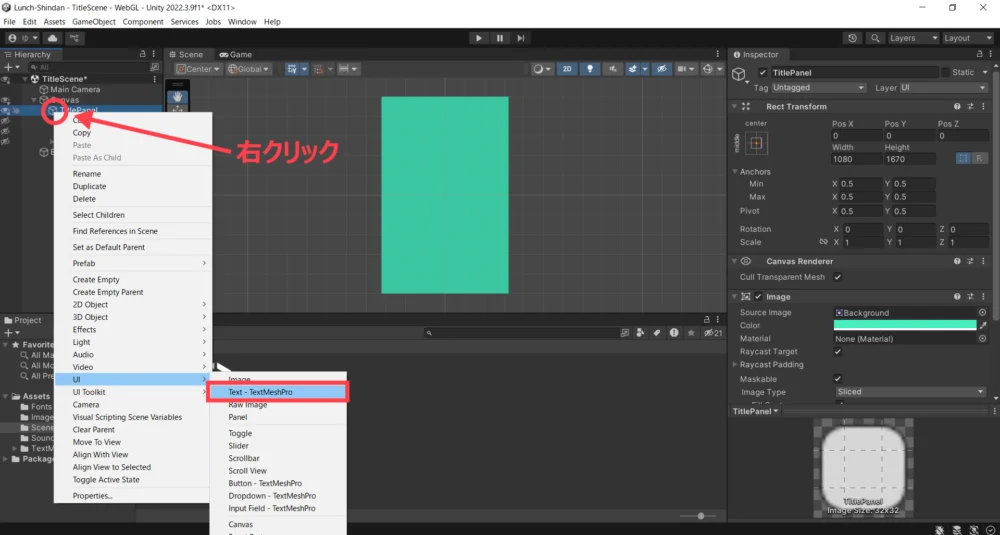Screen dimensions: 1000x535
Task: Open Rect Transform preset icon
Action: (x=970, y=106)
